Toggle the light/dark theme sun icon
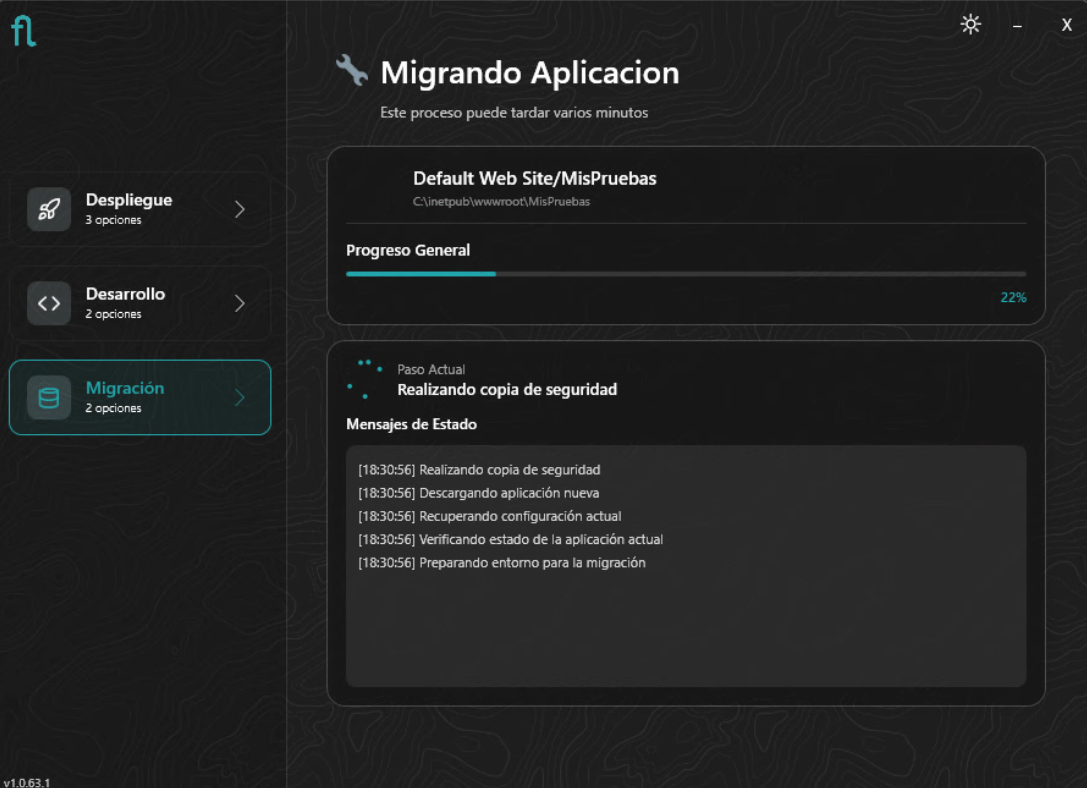 click(971, 24)
